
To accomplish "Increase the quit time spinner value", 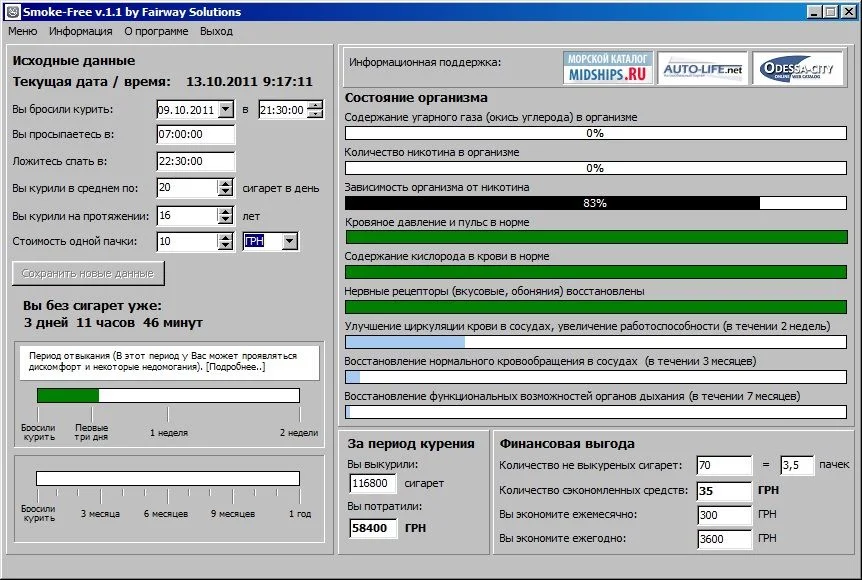I will (x=315, y=105).
